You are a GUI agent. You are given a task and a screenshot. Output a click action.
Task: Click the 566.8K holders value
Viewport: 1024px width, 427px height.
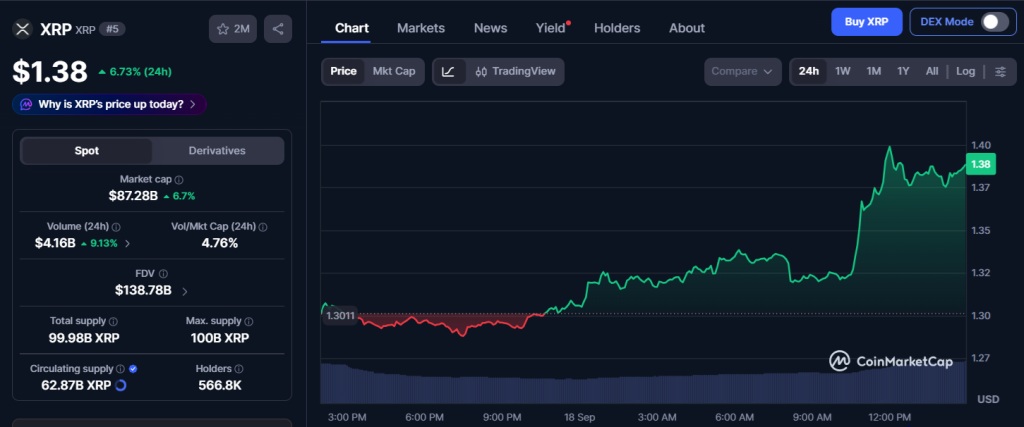pos(220,385)
